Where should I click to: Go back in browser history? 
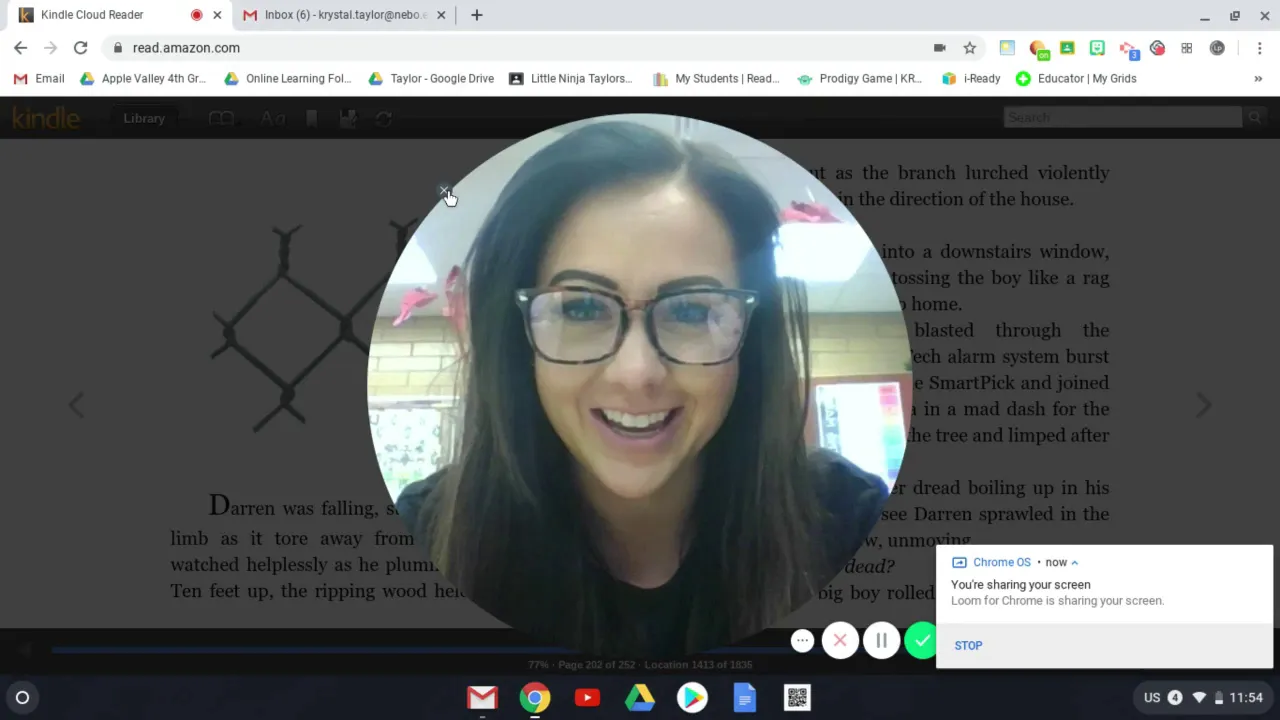(x=20, y=47)
